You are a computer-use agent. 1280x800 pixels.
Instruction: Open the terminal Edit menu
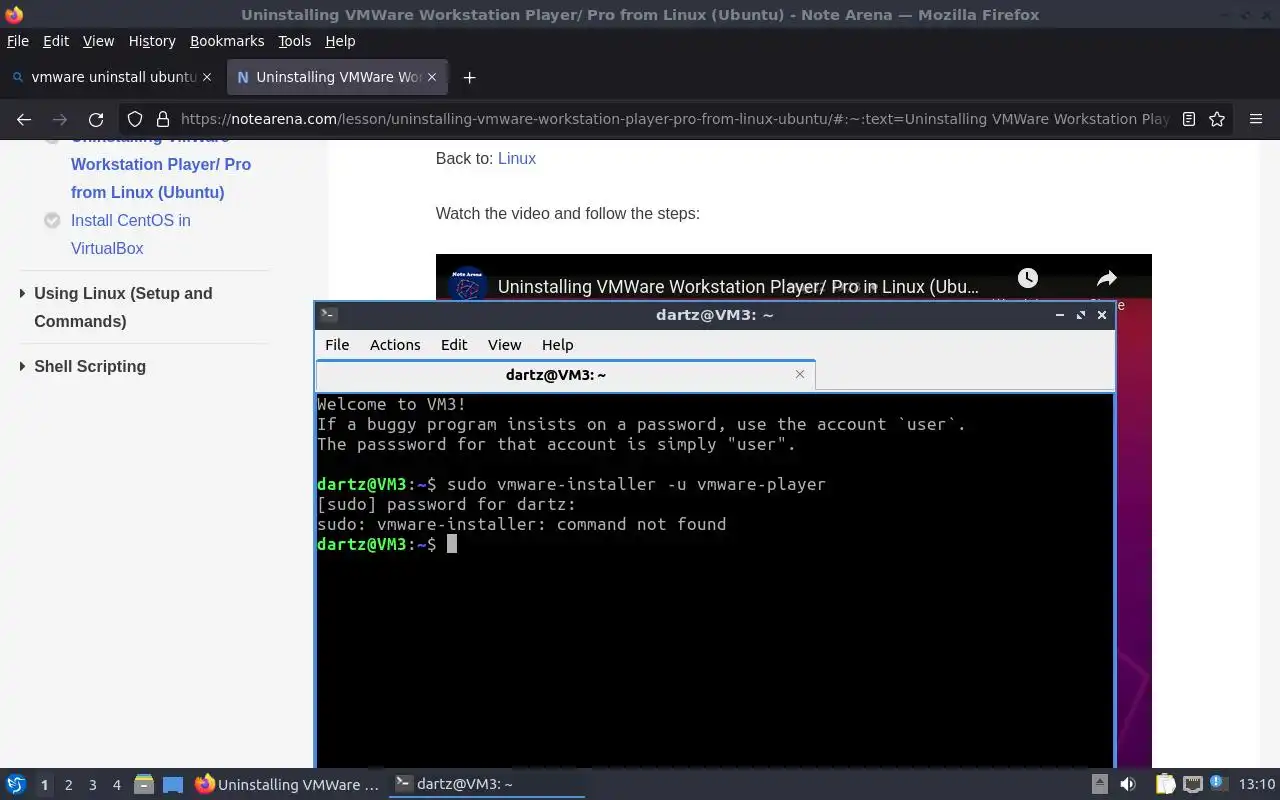click(x=454, y=344)
